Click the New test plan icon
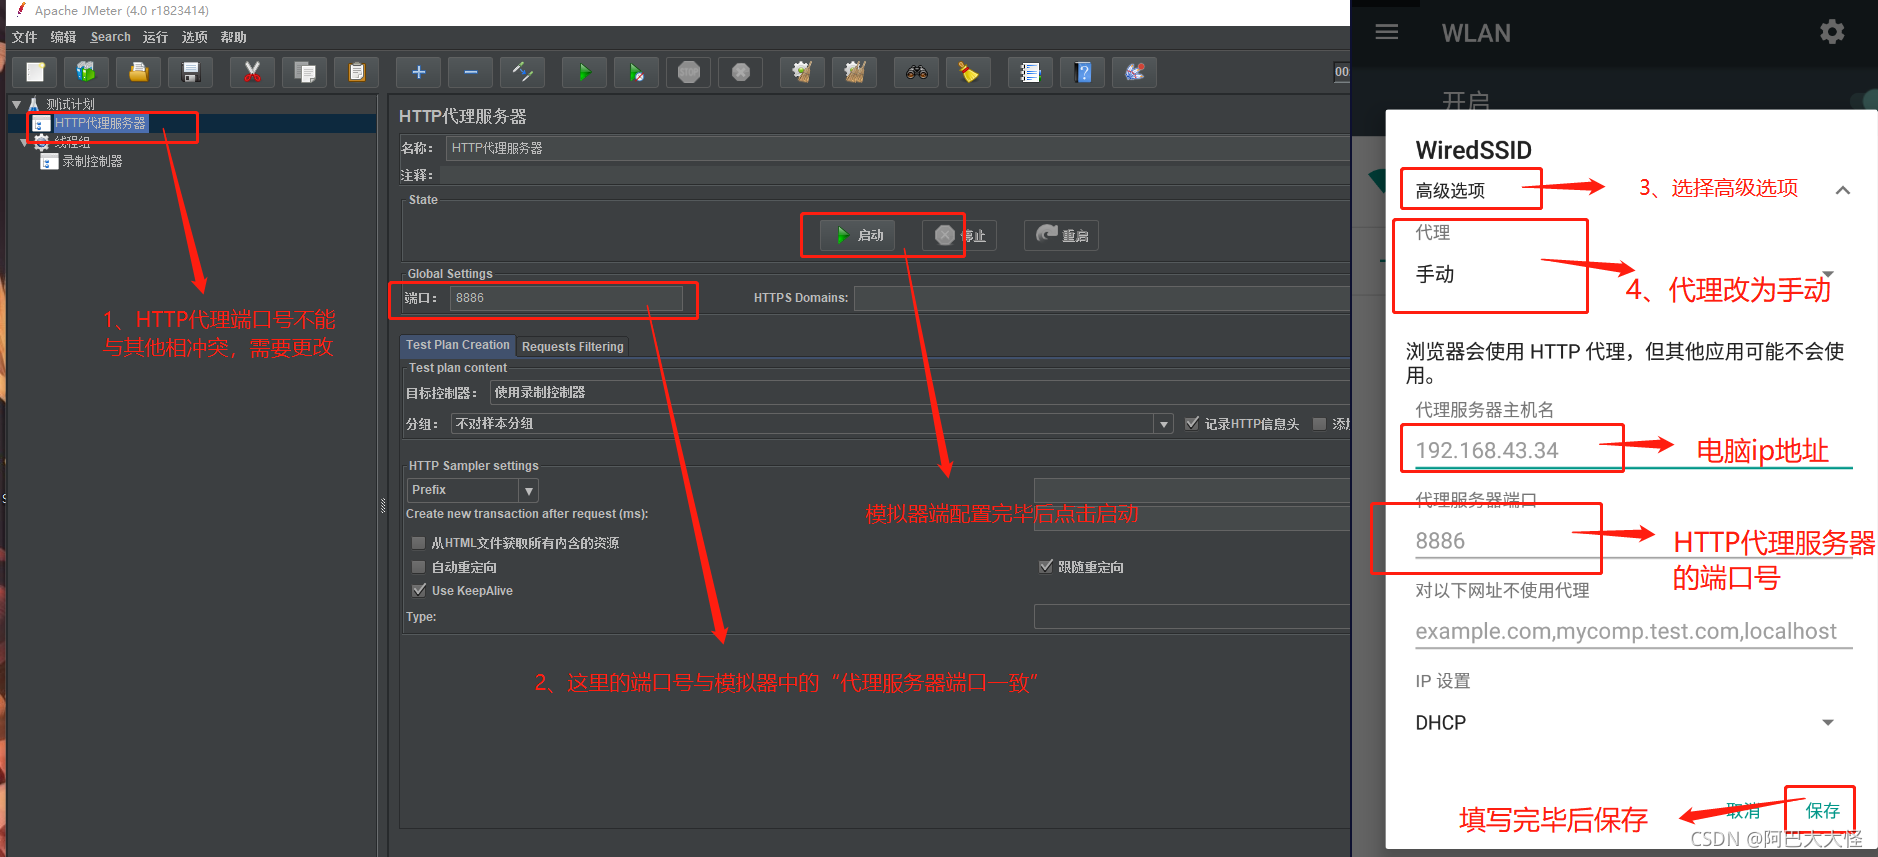This screenshot has height=857, width=1878. [35, 72]
